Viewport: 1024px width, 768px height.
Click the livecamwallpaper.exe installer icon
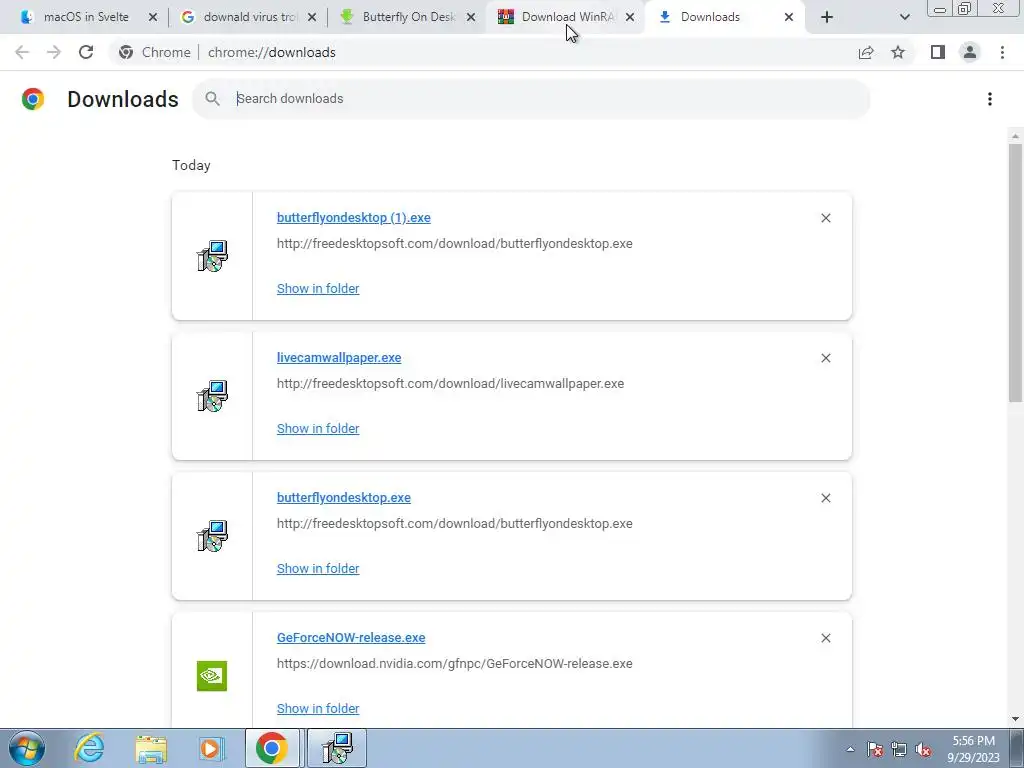pos(212,396)
